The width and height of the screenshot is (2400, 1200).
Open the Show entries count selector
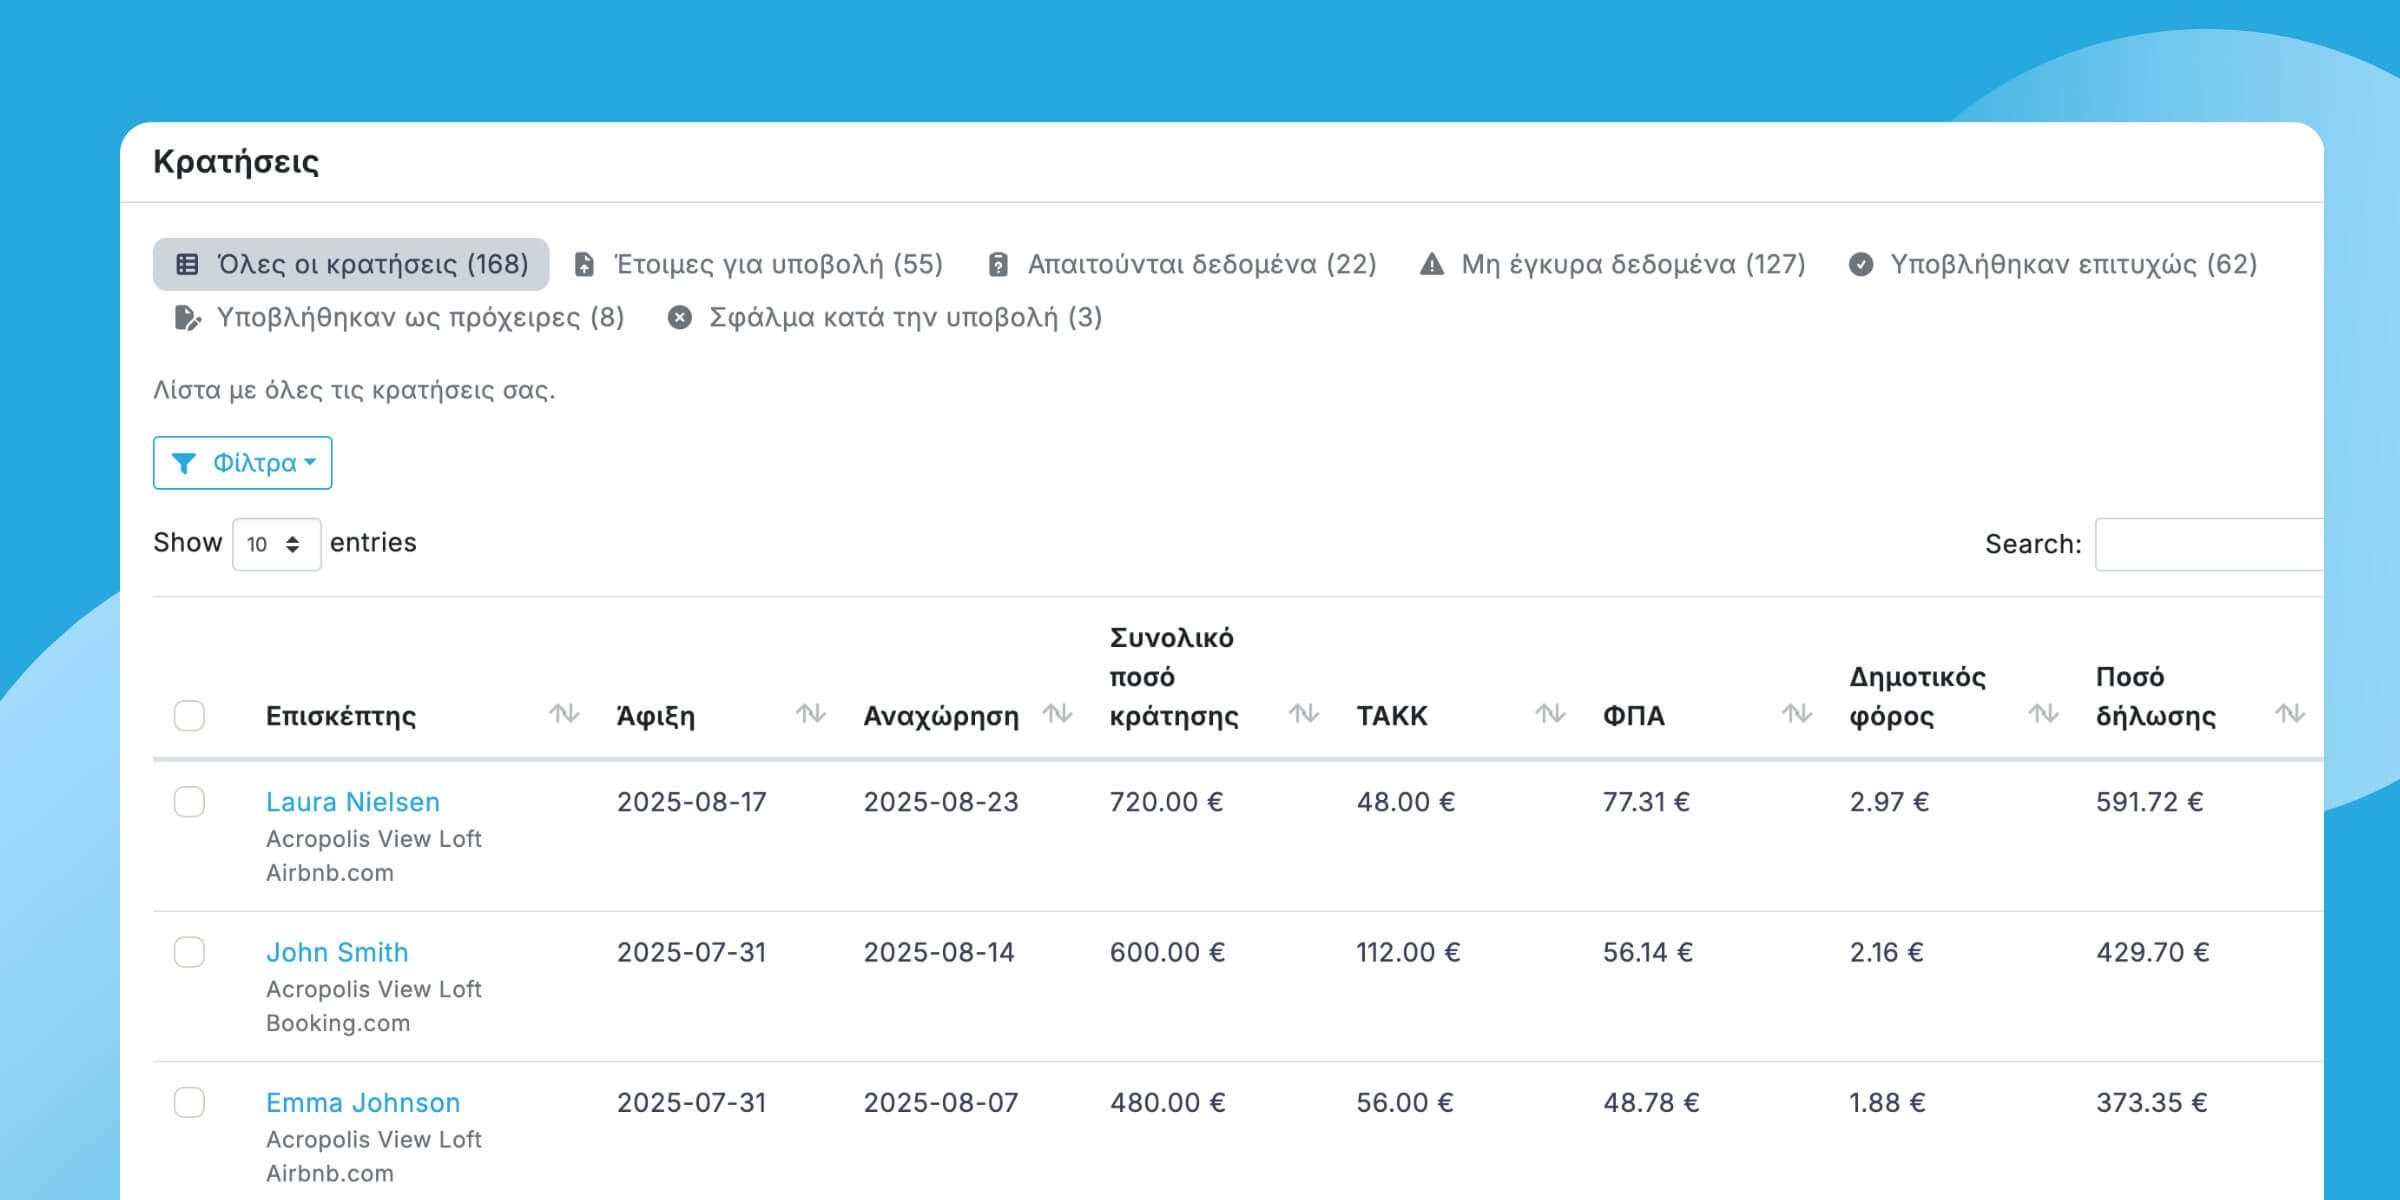276,544
